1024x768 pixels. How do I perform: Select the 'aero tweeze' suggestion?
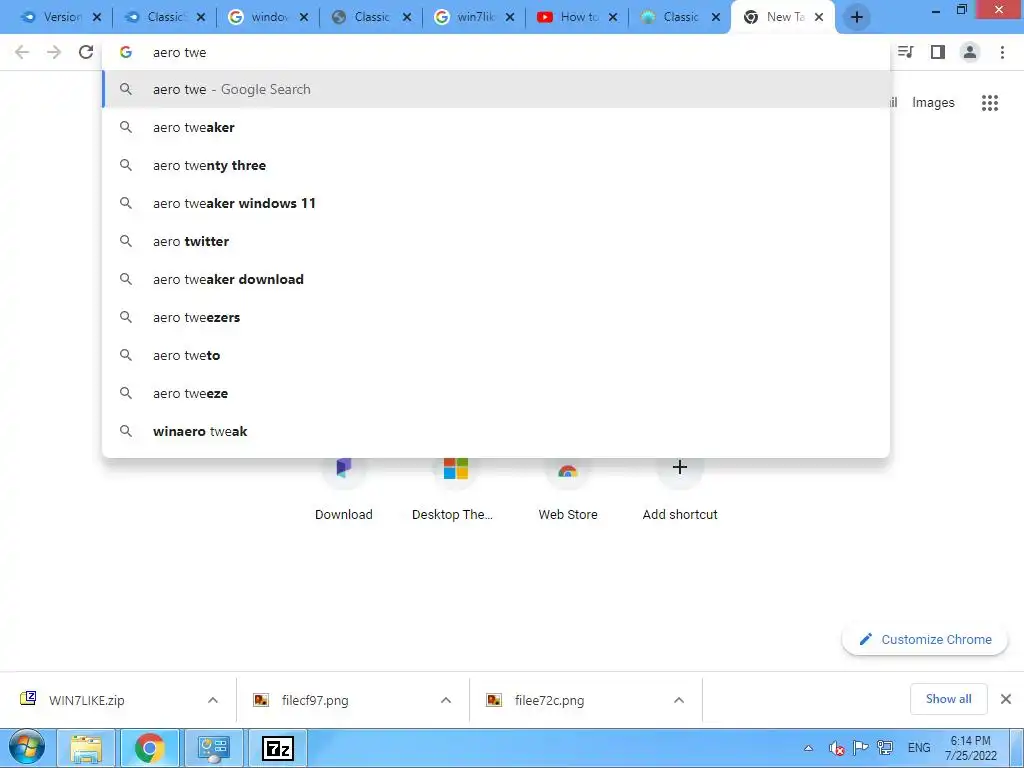pos(496,393)
